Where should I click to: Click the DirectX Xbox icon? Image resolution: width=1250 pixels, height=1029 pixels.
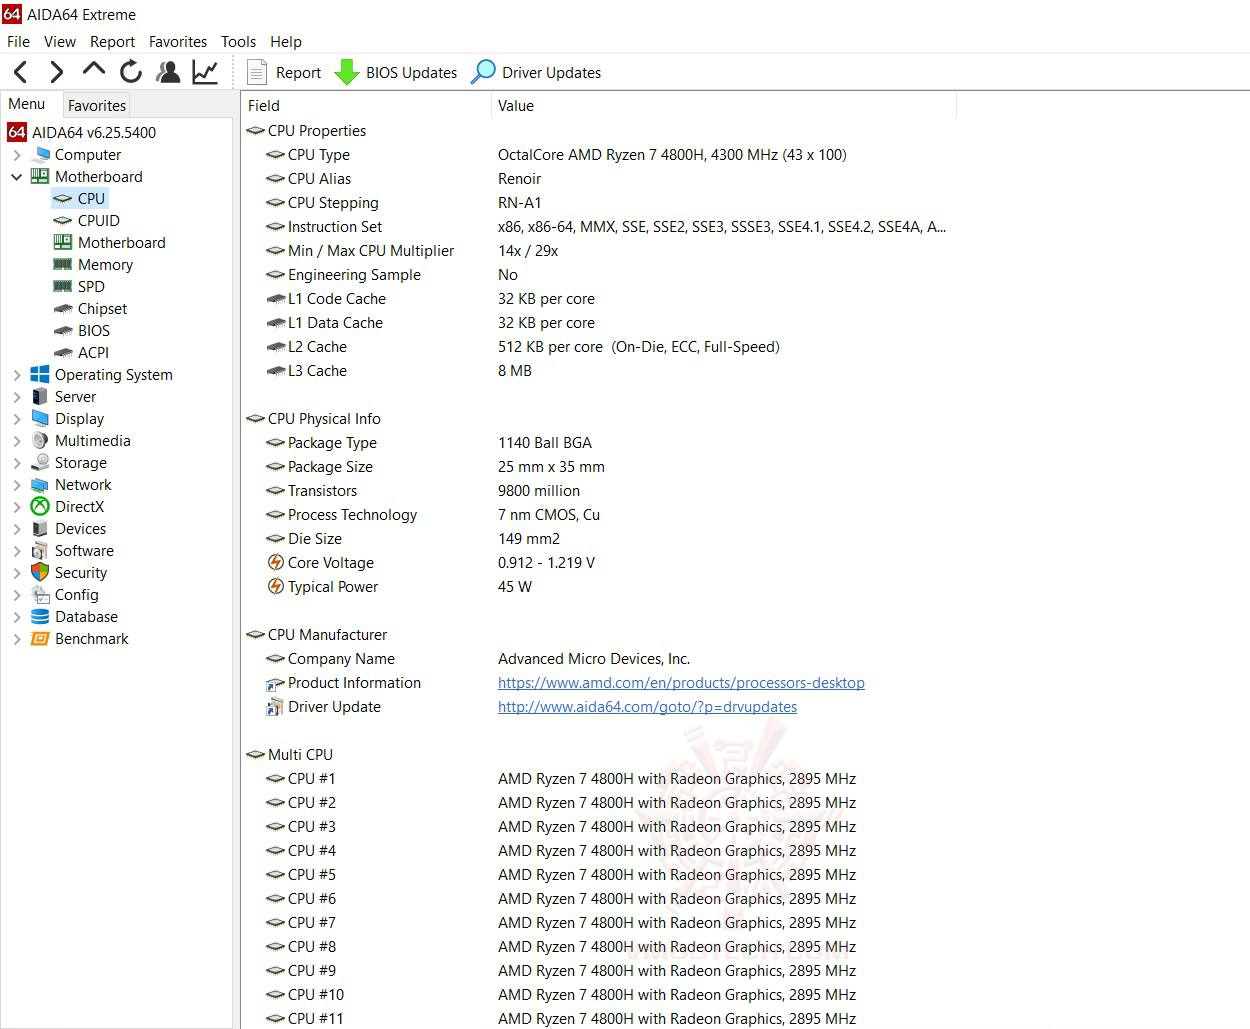click(x=40, y=507)
